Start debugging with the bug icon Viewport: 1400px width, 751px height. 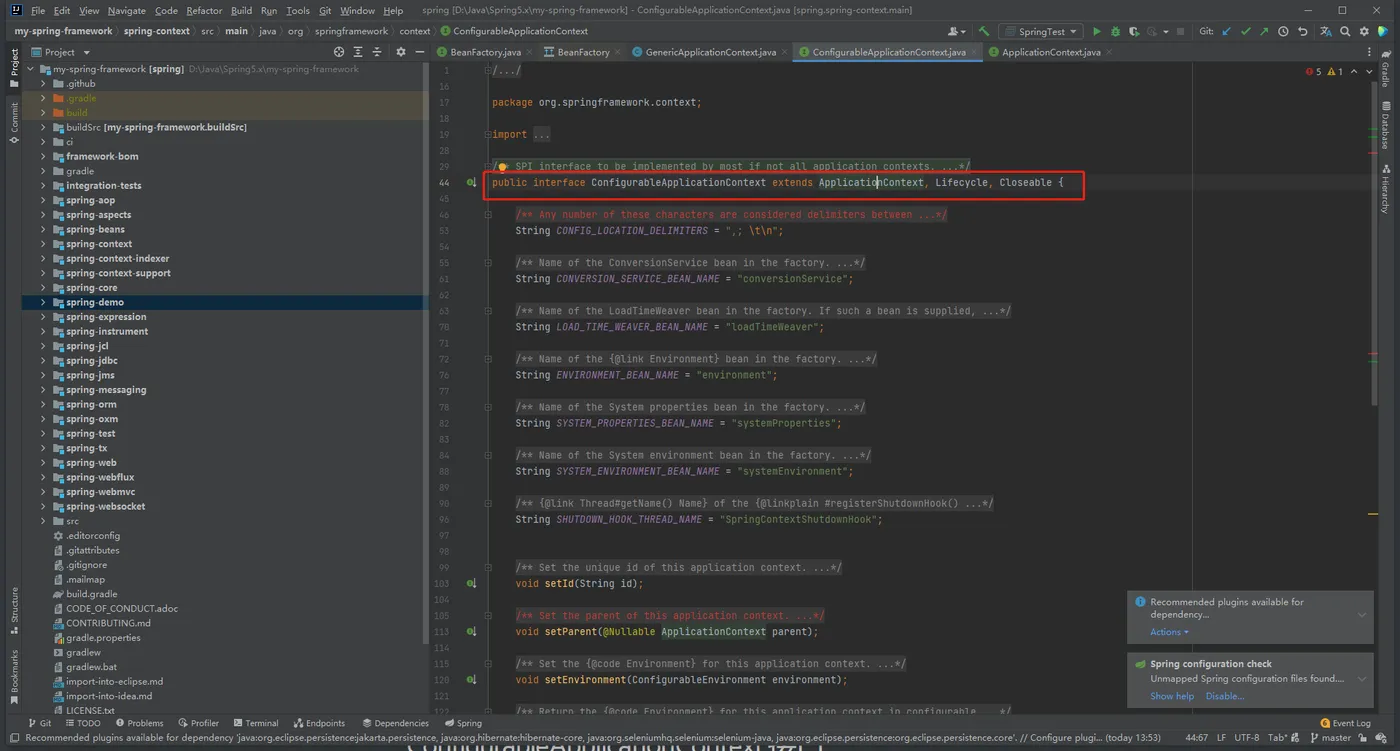(1116, 32)
